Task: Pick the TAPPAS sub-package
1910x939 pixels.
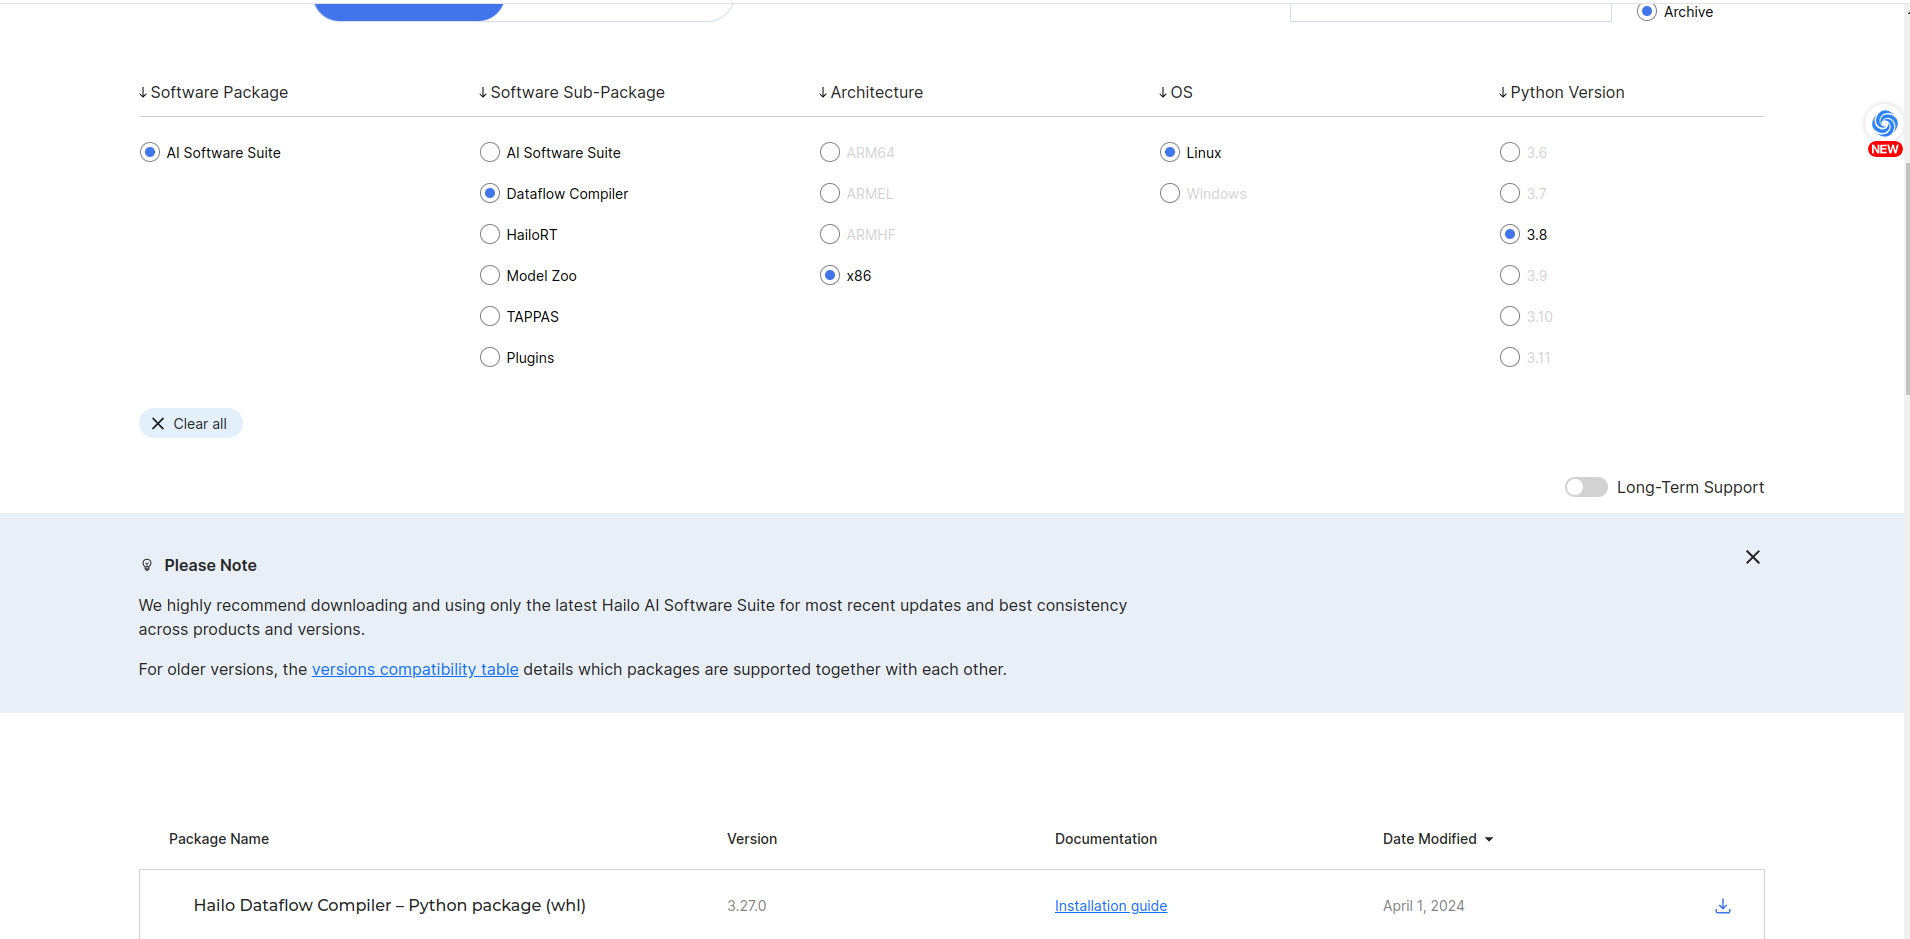Action: tap(490, 316)
